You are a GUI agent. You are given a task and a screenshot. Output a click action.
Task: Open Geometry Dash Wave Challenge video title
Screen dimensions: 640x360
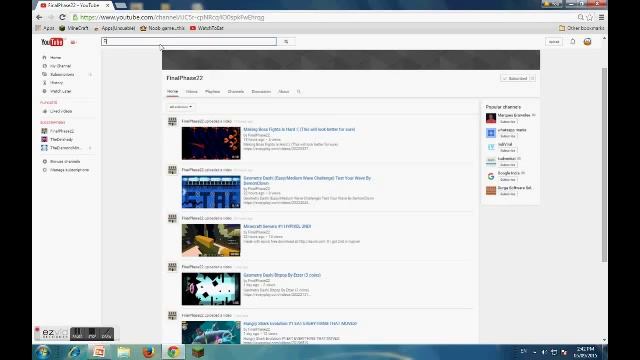coord(307,180)
